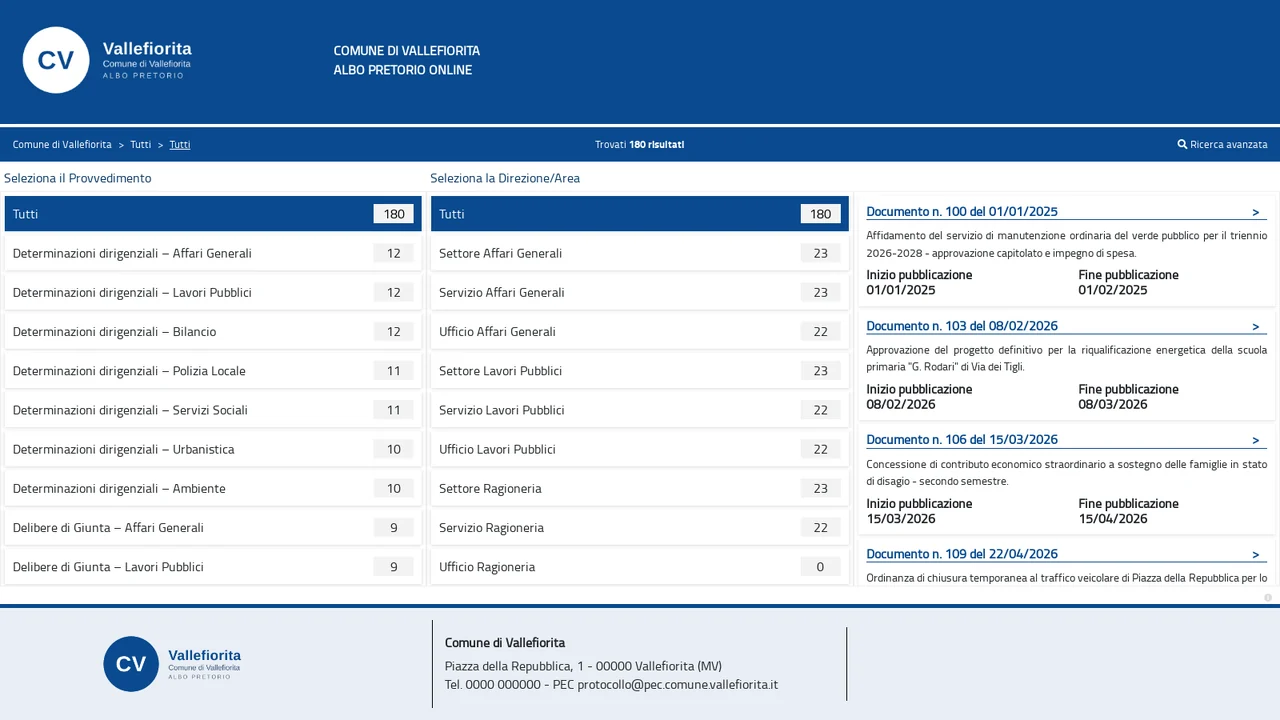Screen dimensions: 1280x720
Task: Filter by Determinazioni dirigenziali – Ambiente
Action: [213, 488]
